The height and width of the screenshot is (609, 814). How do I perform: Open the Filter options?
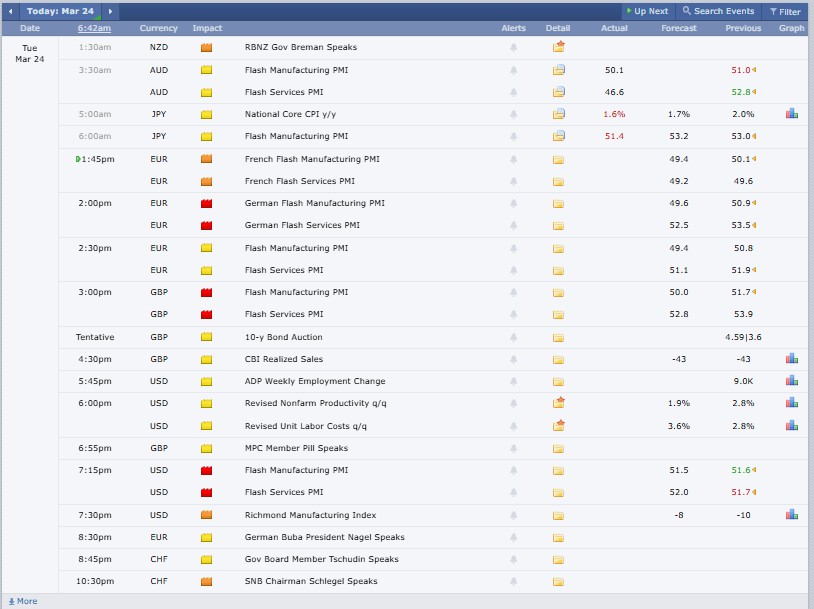[784, 11]
